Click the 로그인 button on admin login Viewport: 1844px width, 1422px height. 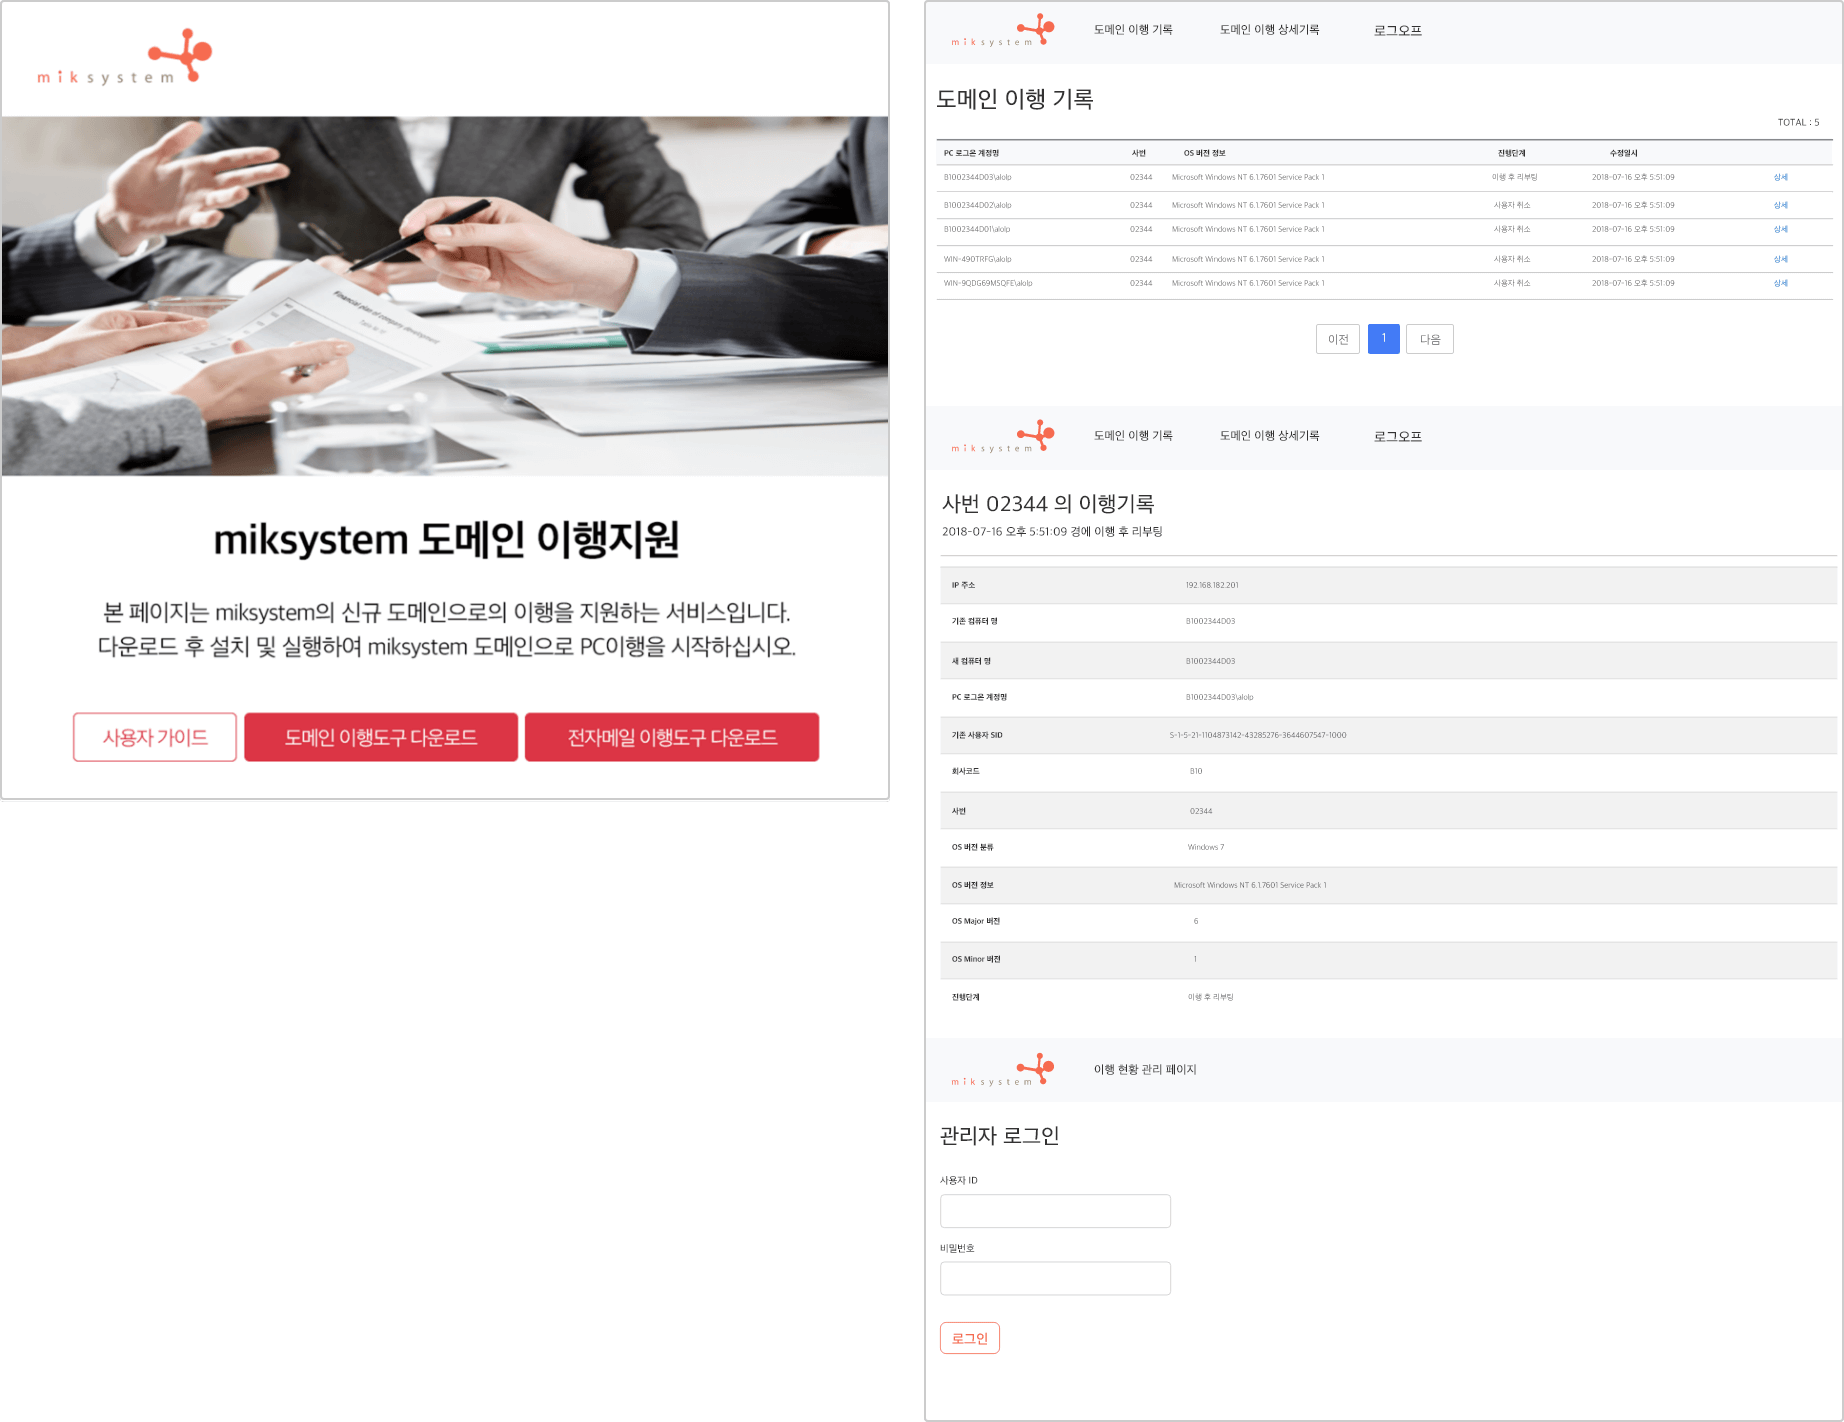click(x=969, y=1338)
